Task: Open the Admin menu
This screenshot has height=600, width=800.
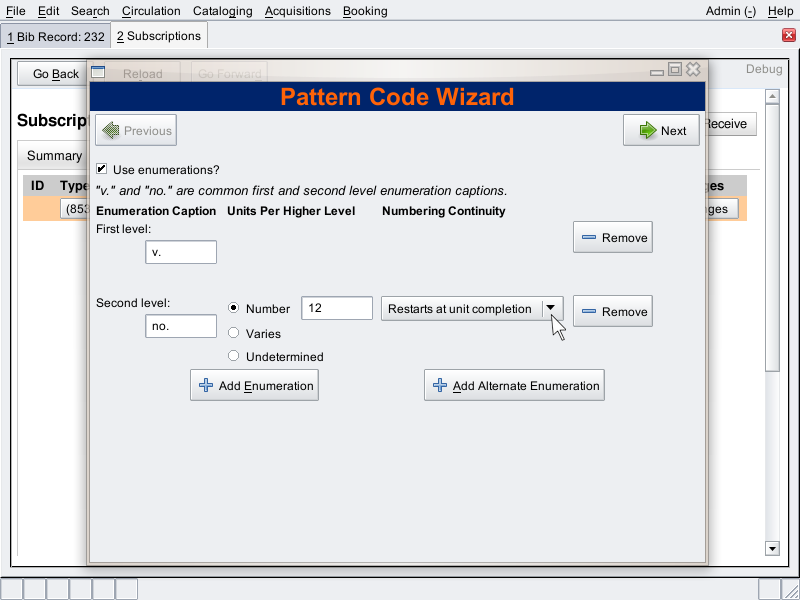Action: (730, 11)
